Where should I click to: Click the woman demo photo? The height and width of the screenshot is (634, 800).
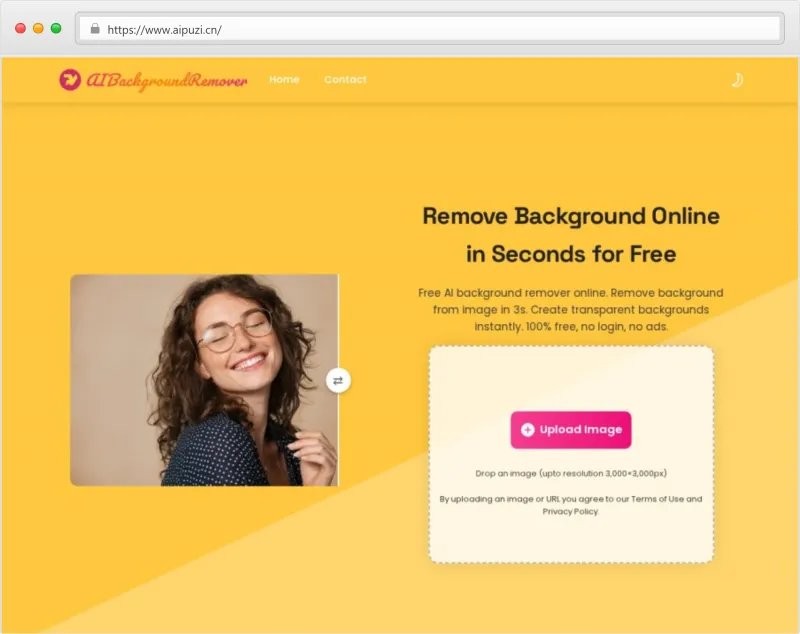pos(204,380)
